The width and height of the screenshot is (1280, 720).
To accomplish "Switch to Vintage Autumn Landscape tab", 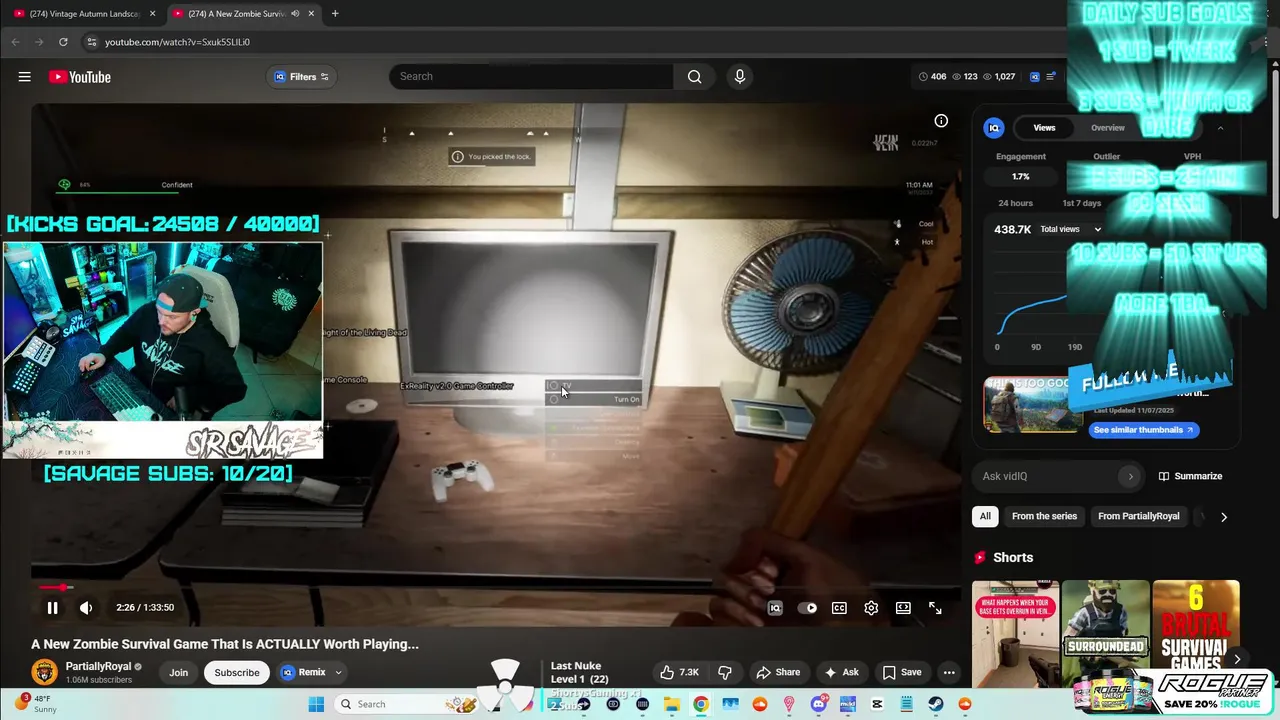I will [x=84, y=14].
